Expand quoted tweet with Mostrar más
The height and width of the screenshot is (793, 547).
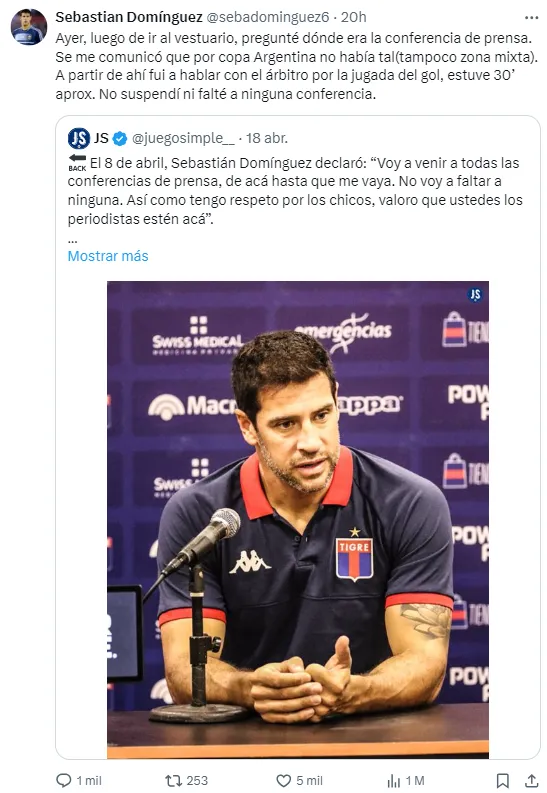pyautogui.click(x=108, y=256)
